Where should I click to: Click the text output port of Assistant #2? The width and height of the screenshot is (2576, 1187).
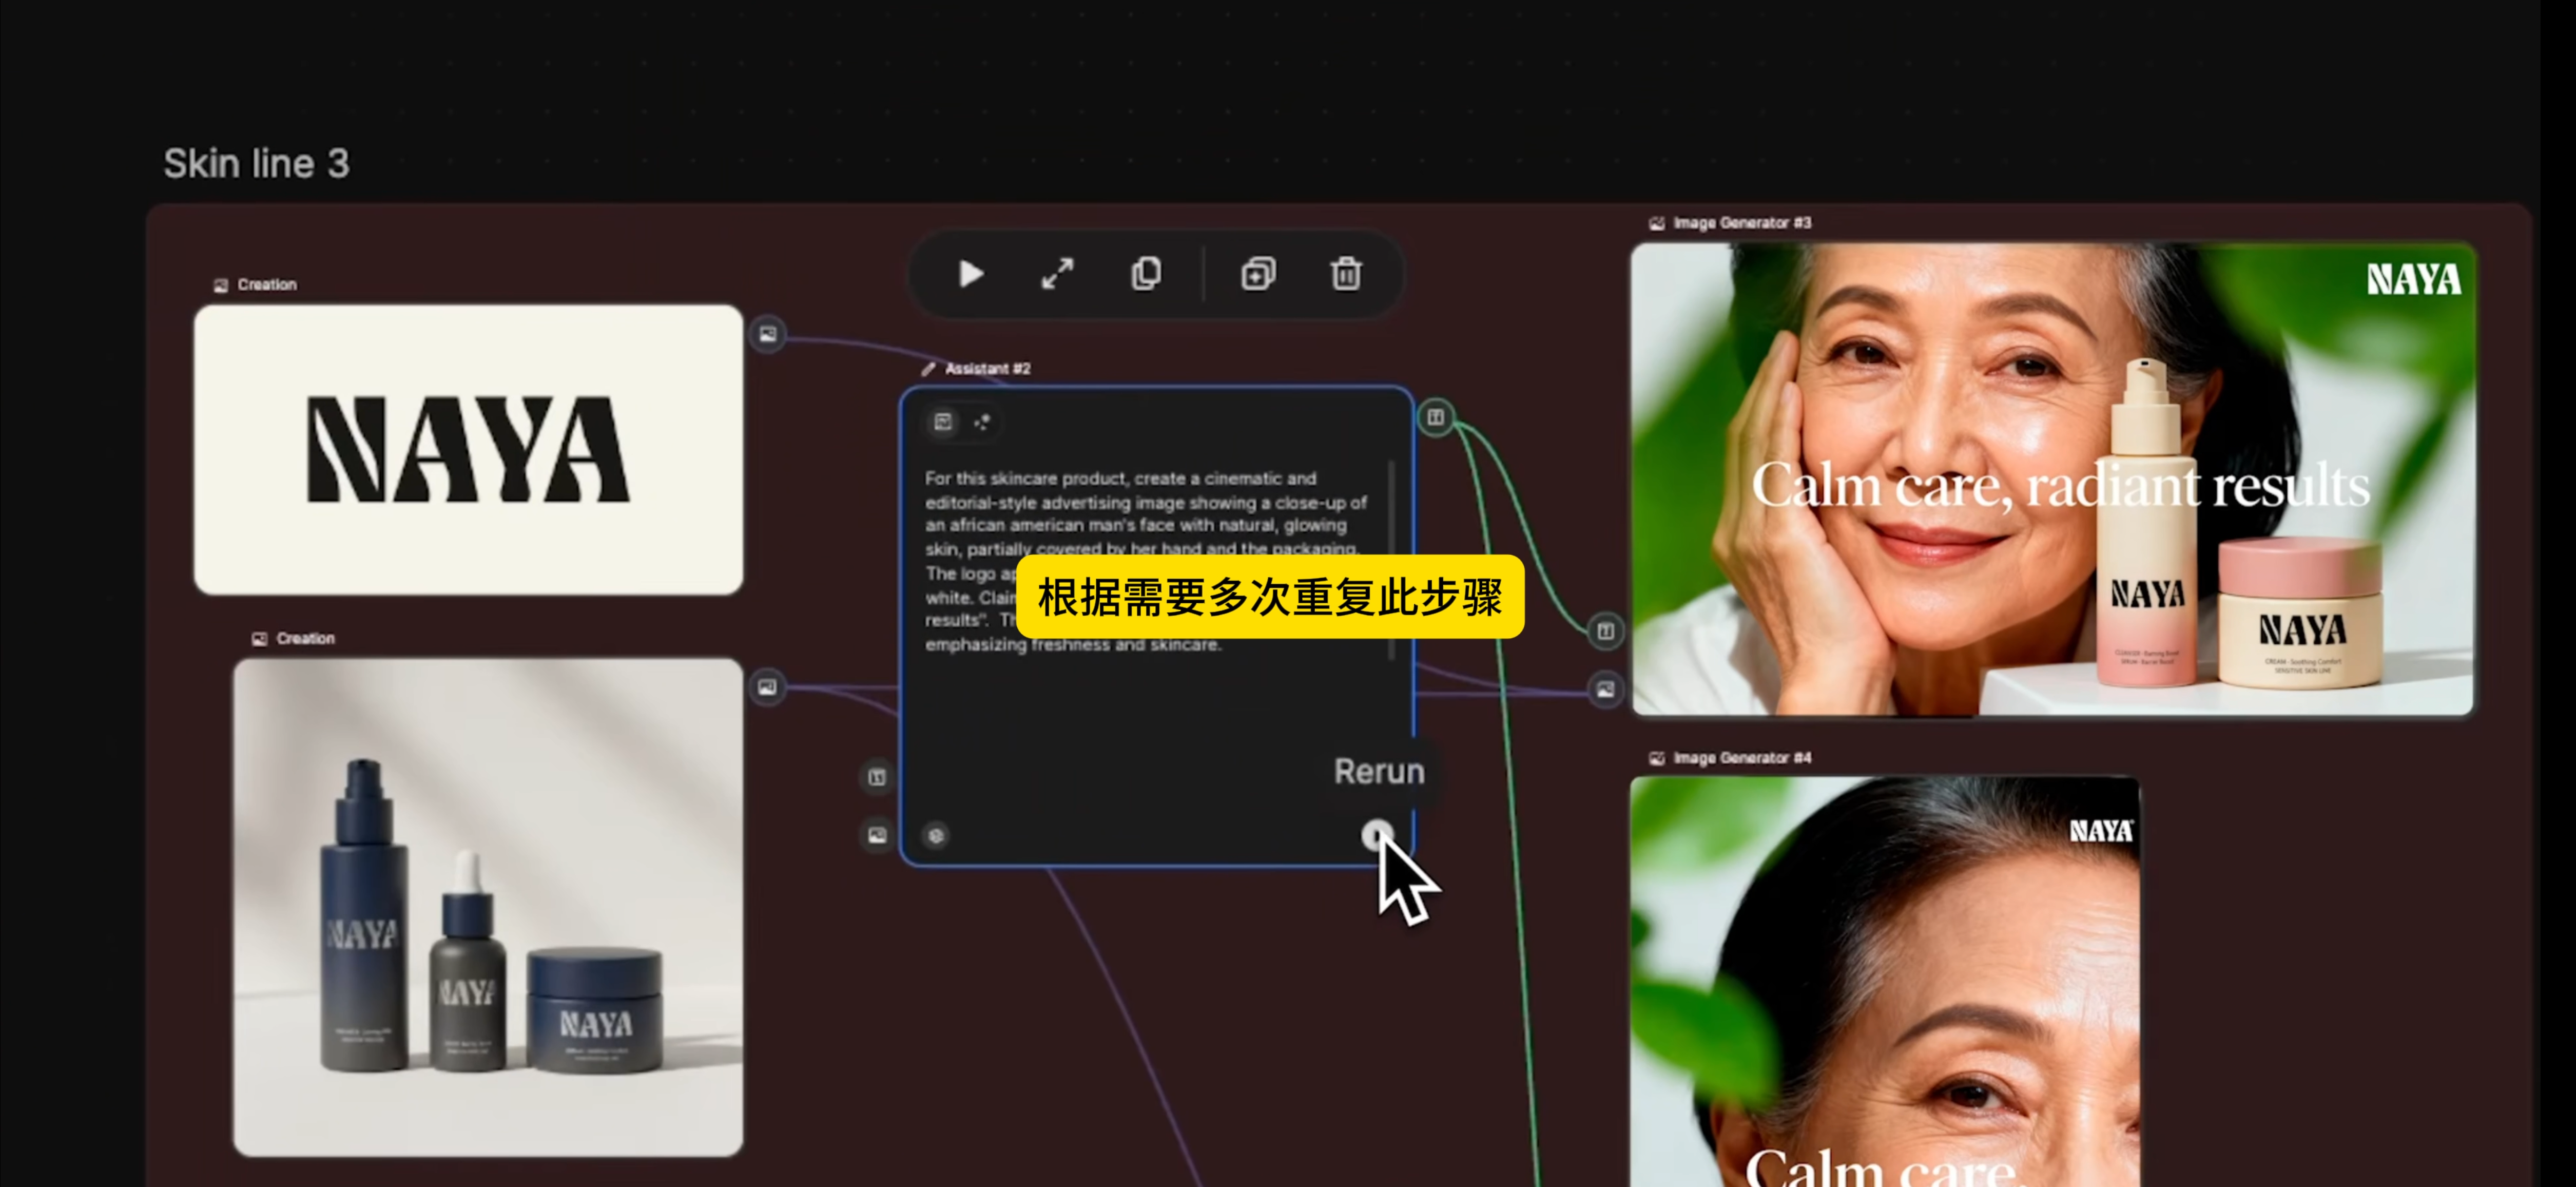click(1435, 417)
